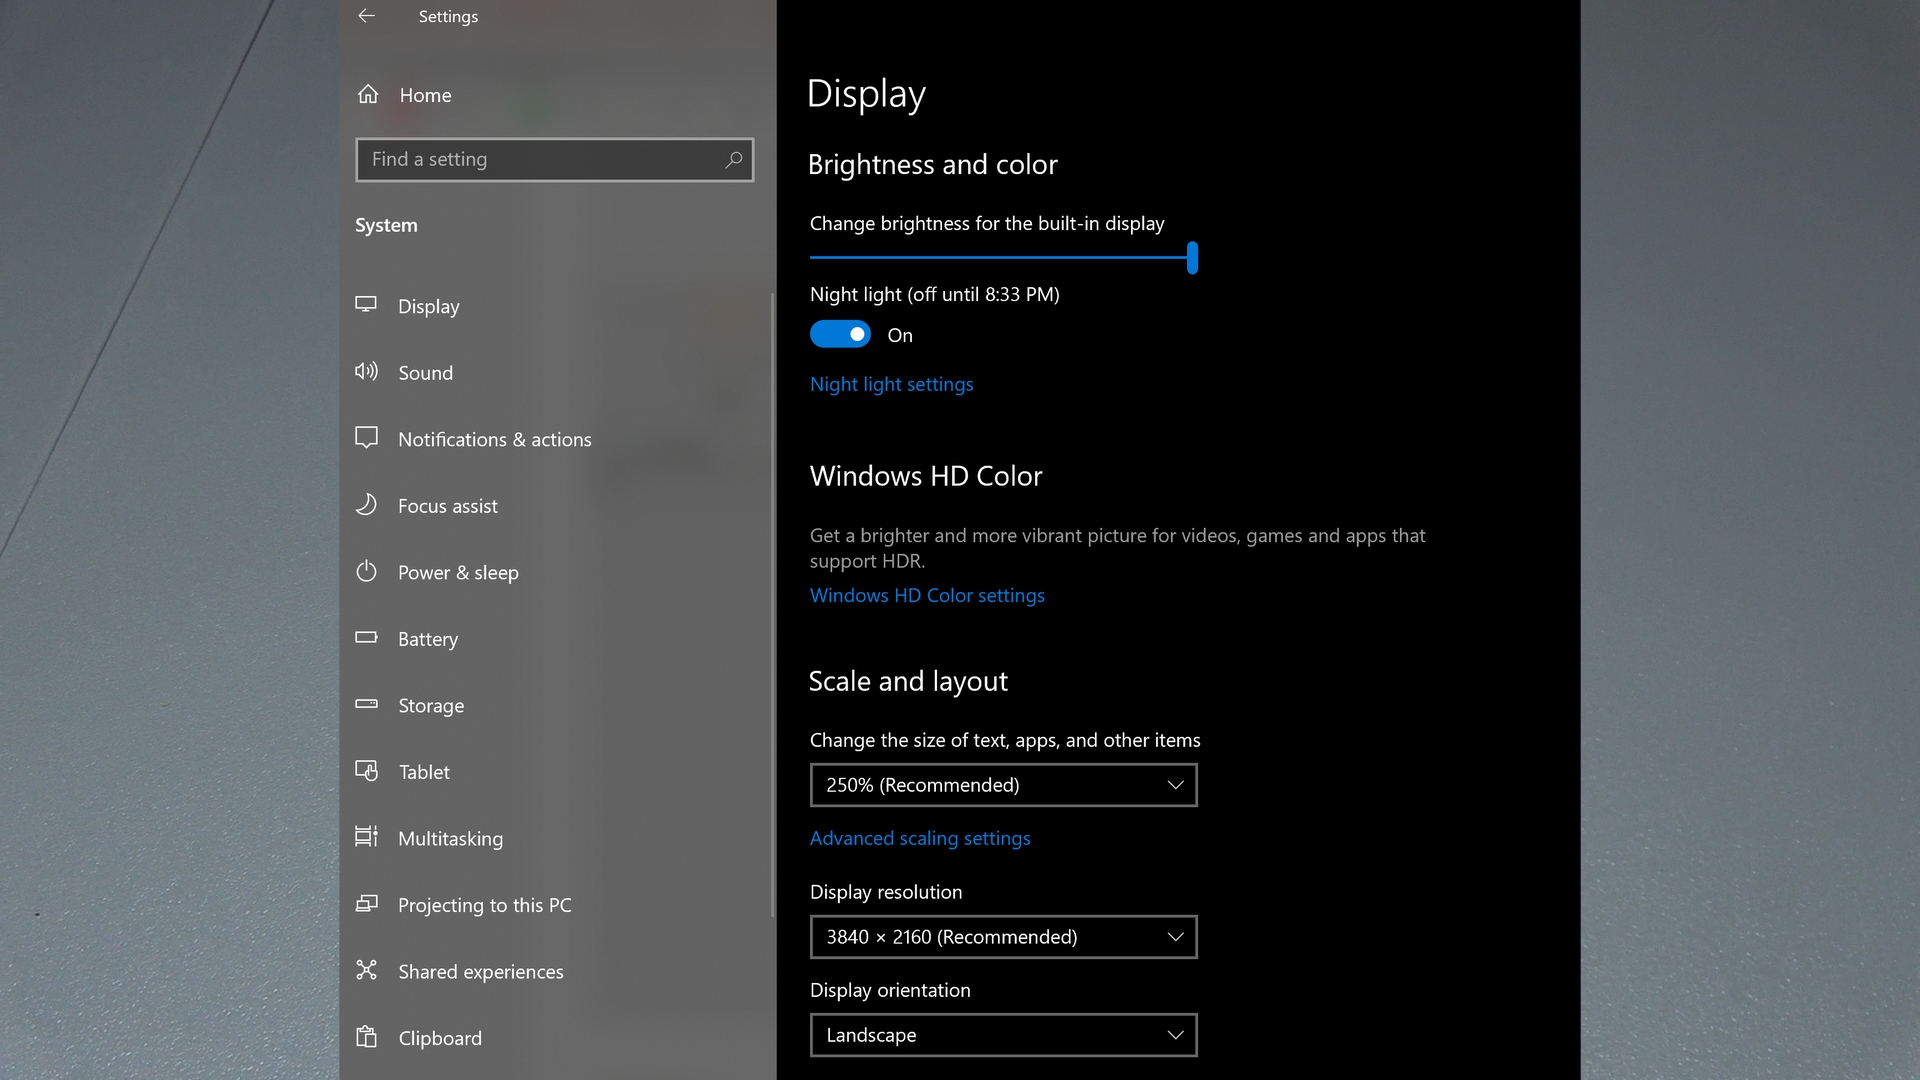1920x1080 pixels.
Task: Click the Display settings icon
Action: (367, 303)
